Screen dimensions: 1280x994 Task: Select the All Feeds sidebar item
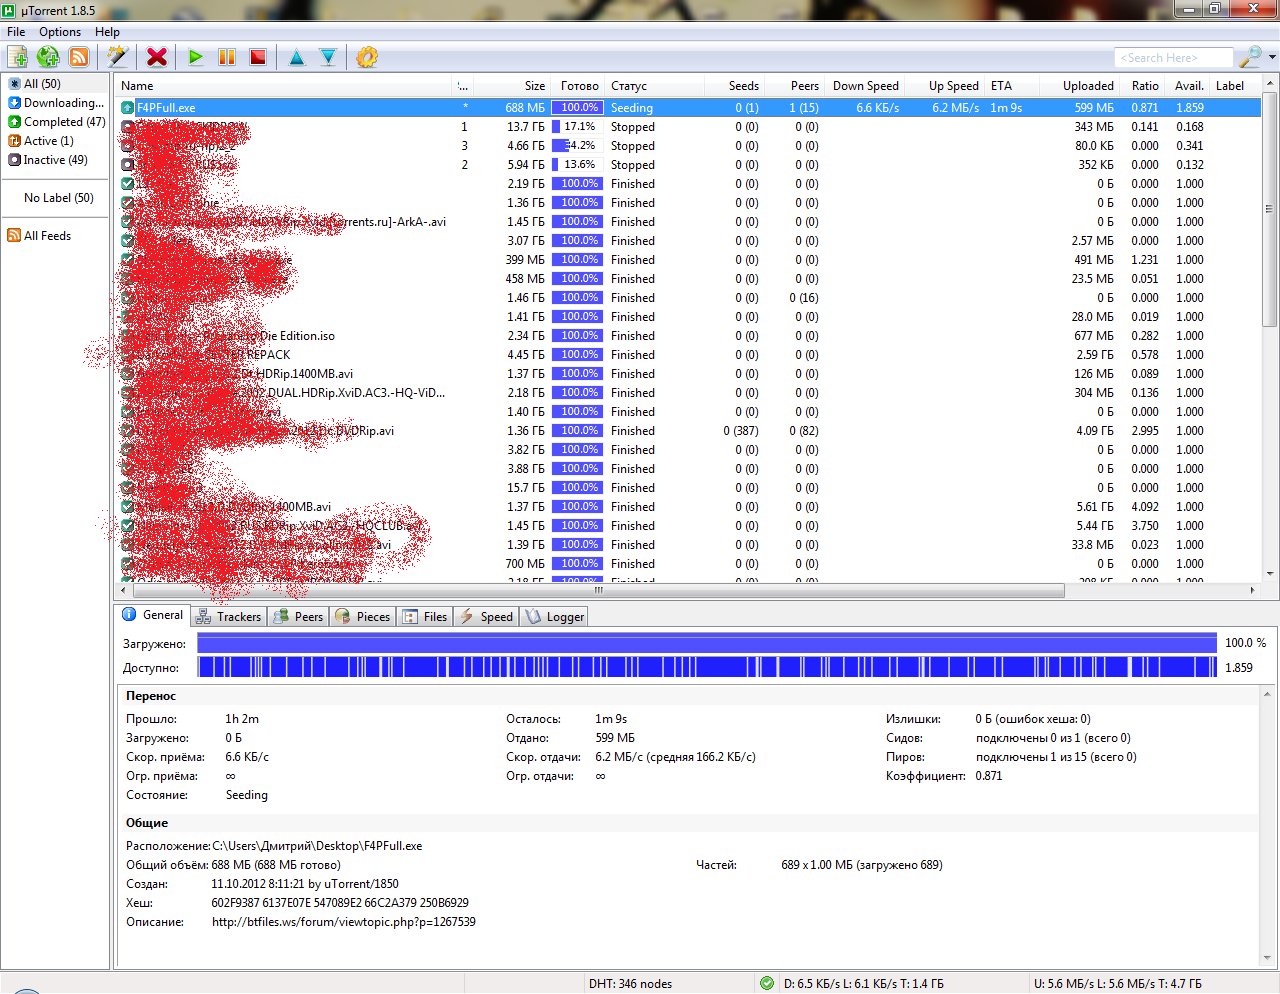point(47,236)
